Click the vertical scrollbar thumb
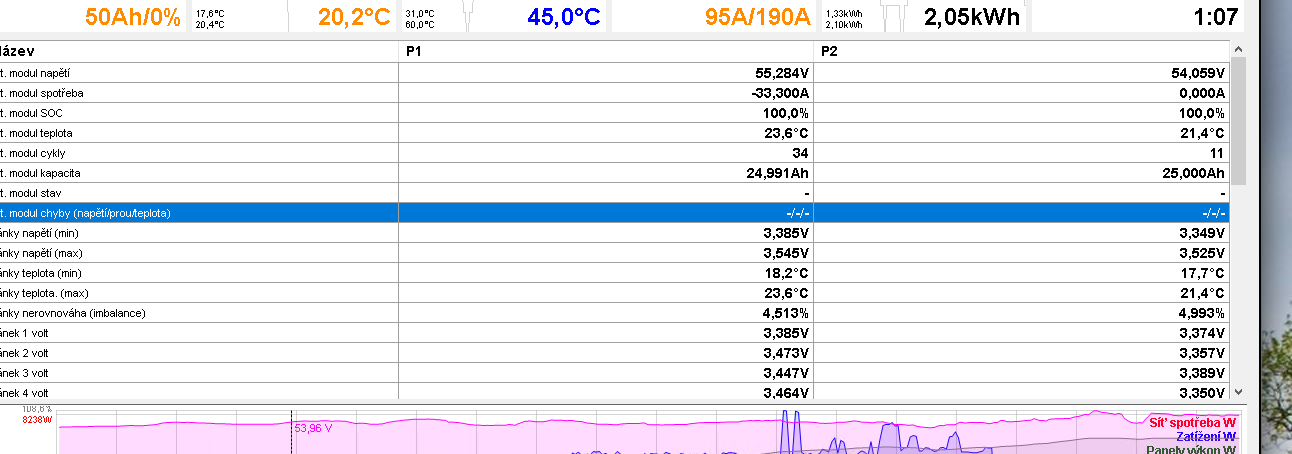Screen dimensions: 1292x454 pyautogui.click(x=1239, y=120)
